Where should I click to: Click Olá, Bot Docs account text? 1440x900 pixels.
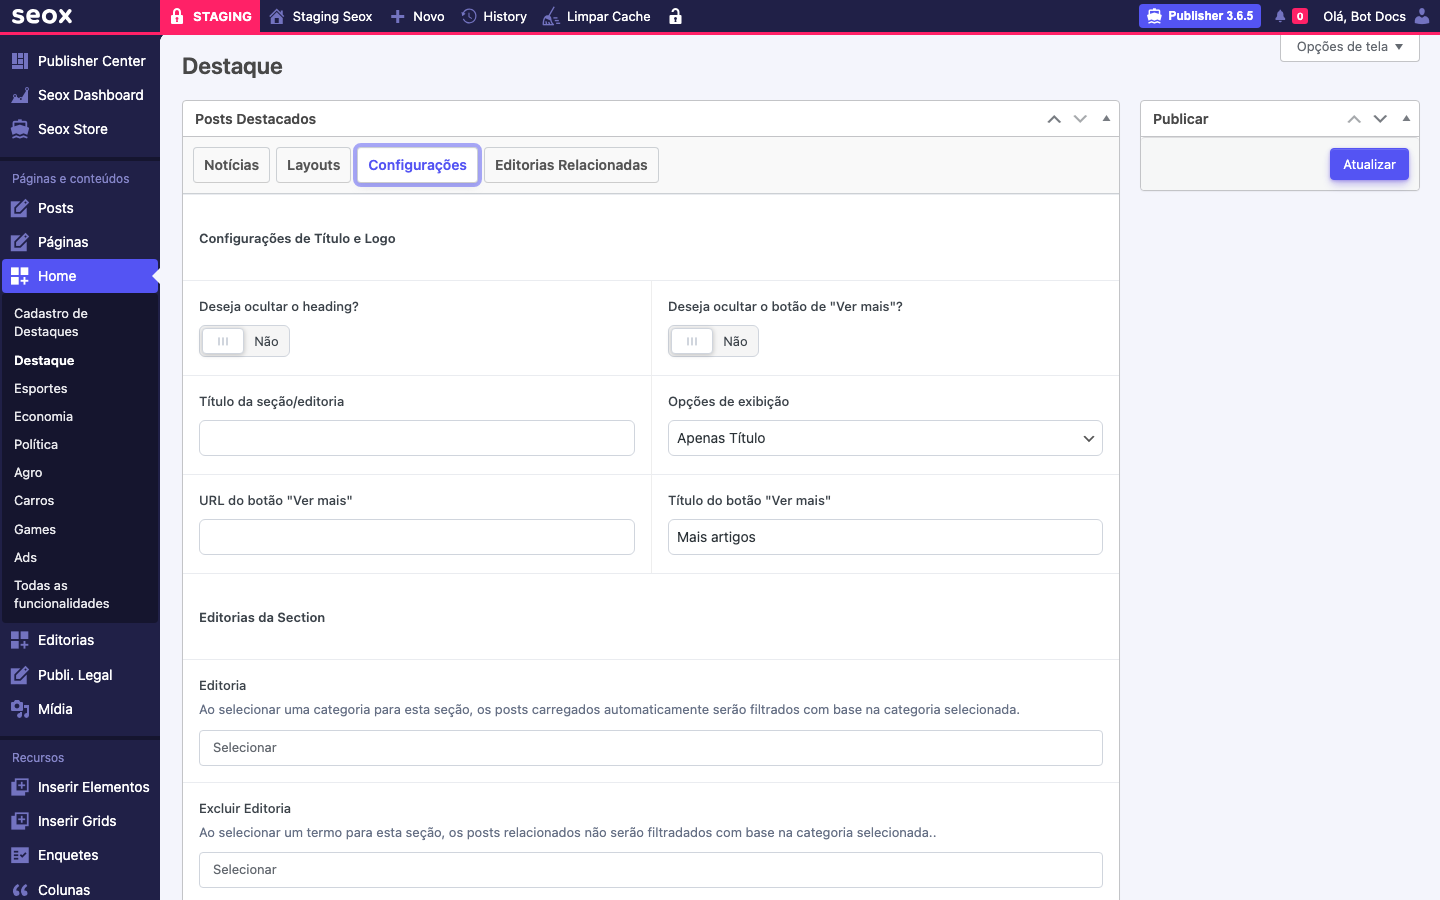coord(1364,16)
